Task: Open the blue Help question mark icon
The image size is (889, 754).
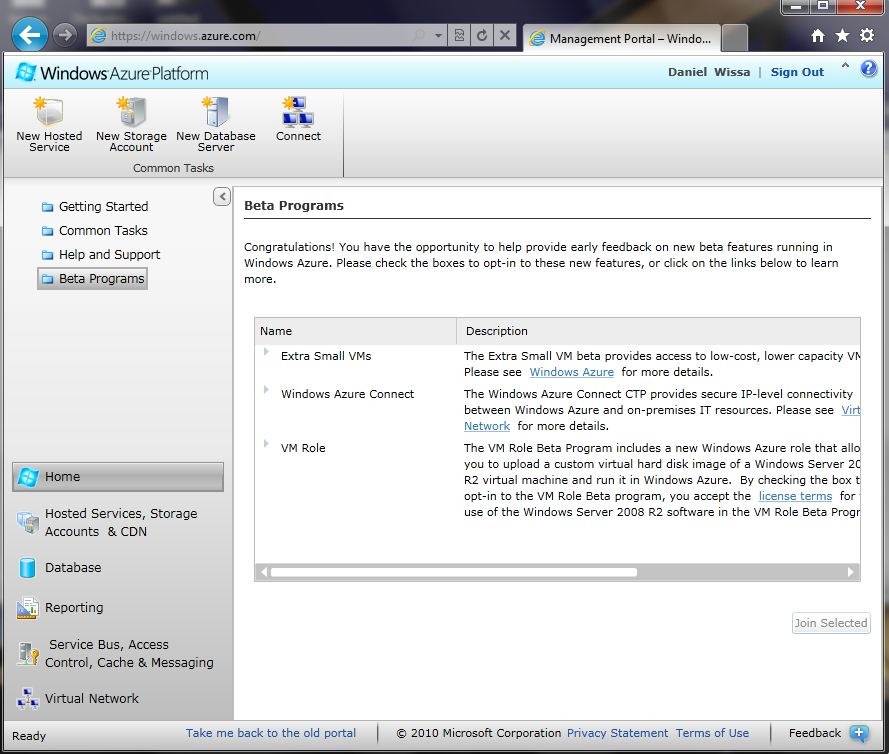Action: coord(869,69)
